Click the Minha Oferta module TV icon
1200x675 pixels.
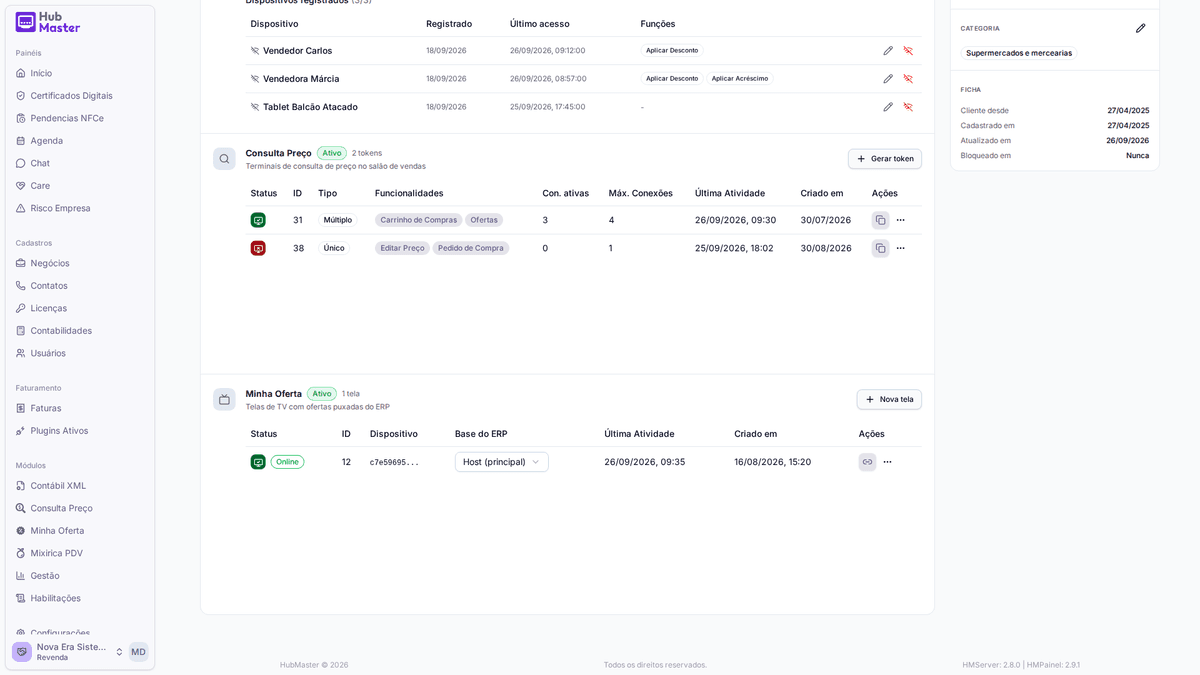224,399
